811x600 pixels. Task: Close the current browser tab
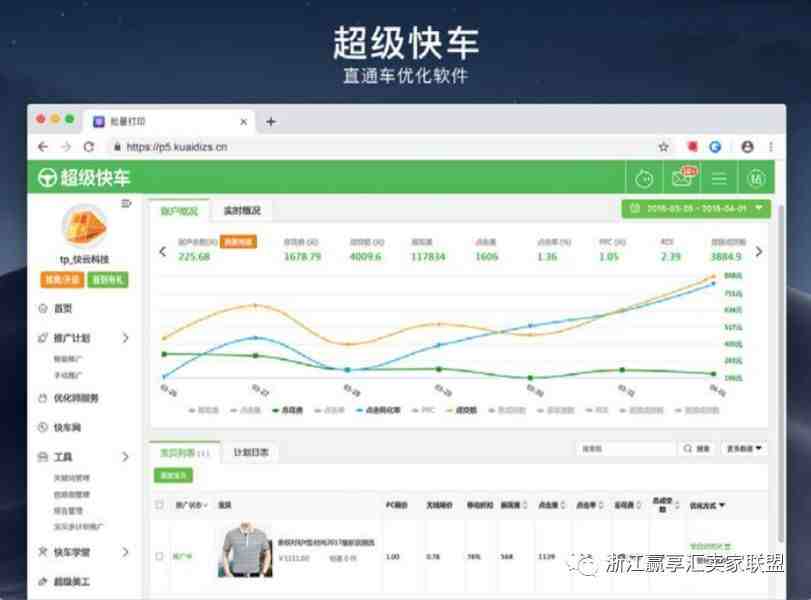click(x=244, y=122)
